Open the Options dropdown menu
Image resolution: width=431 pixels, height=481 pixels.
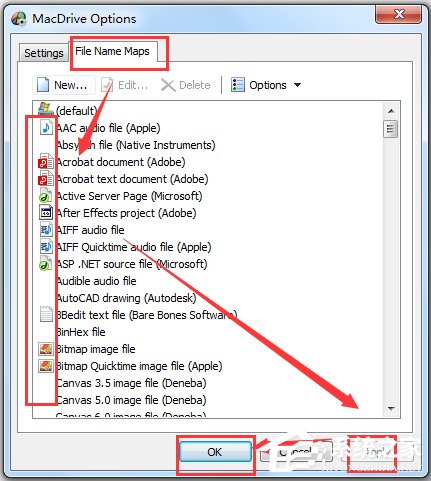[266, 85]
